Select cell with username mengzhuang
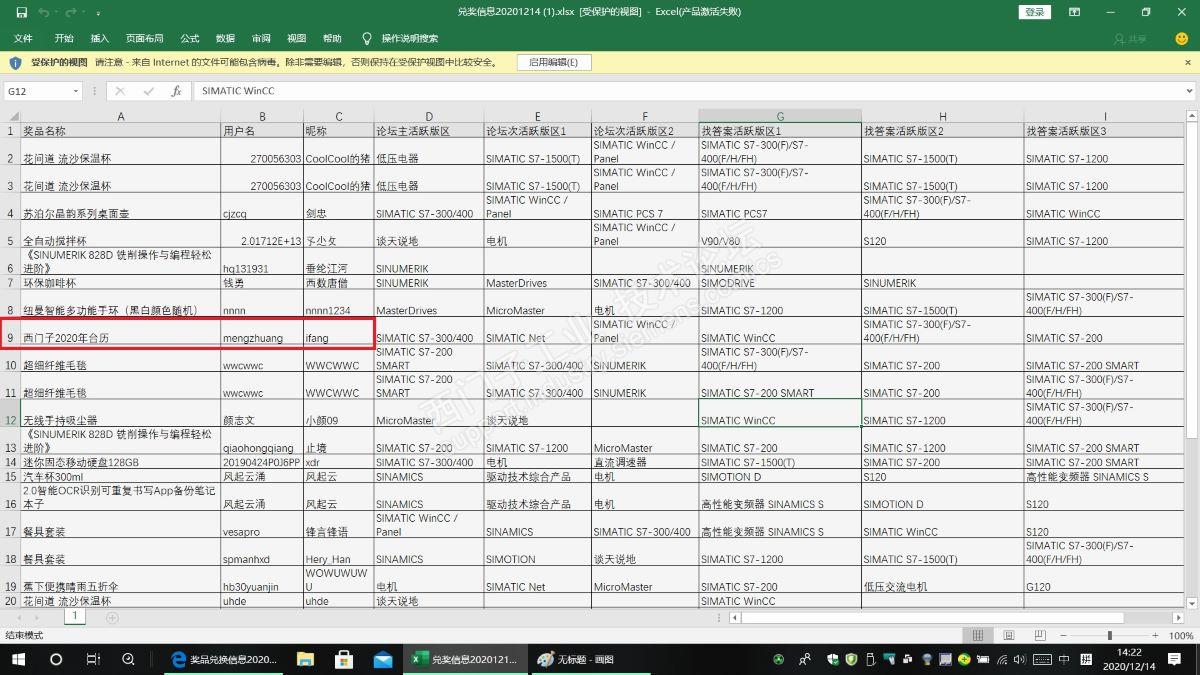1200x675 pixels. [262, 331]
